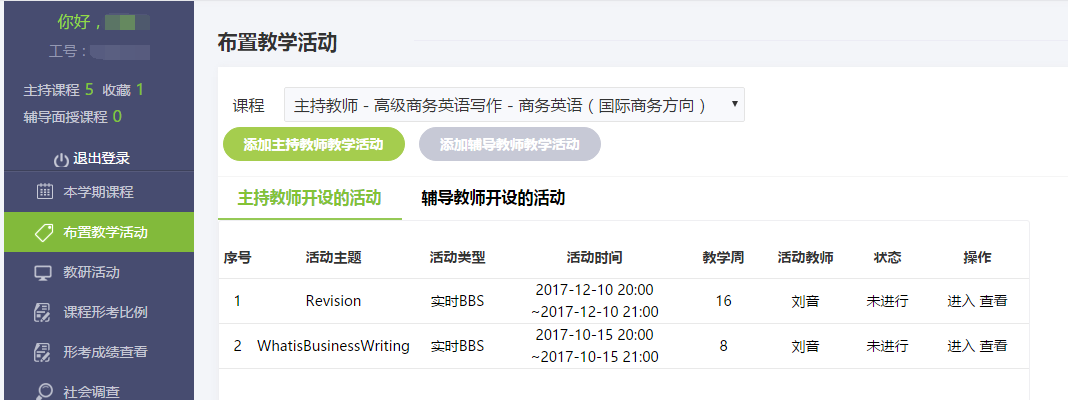Click 添加辅导教师教学活动 button
Viewport: 1068px width, 400px height.
click(509, 144)
